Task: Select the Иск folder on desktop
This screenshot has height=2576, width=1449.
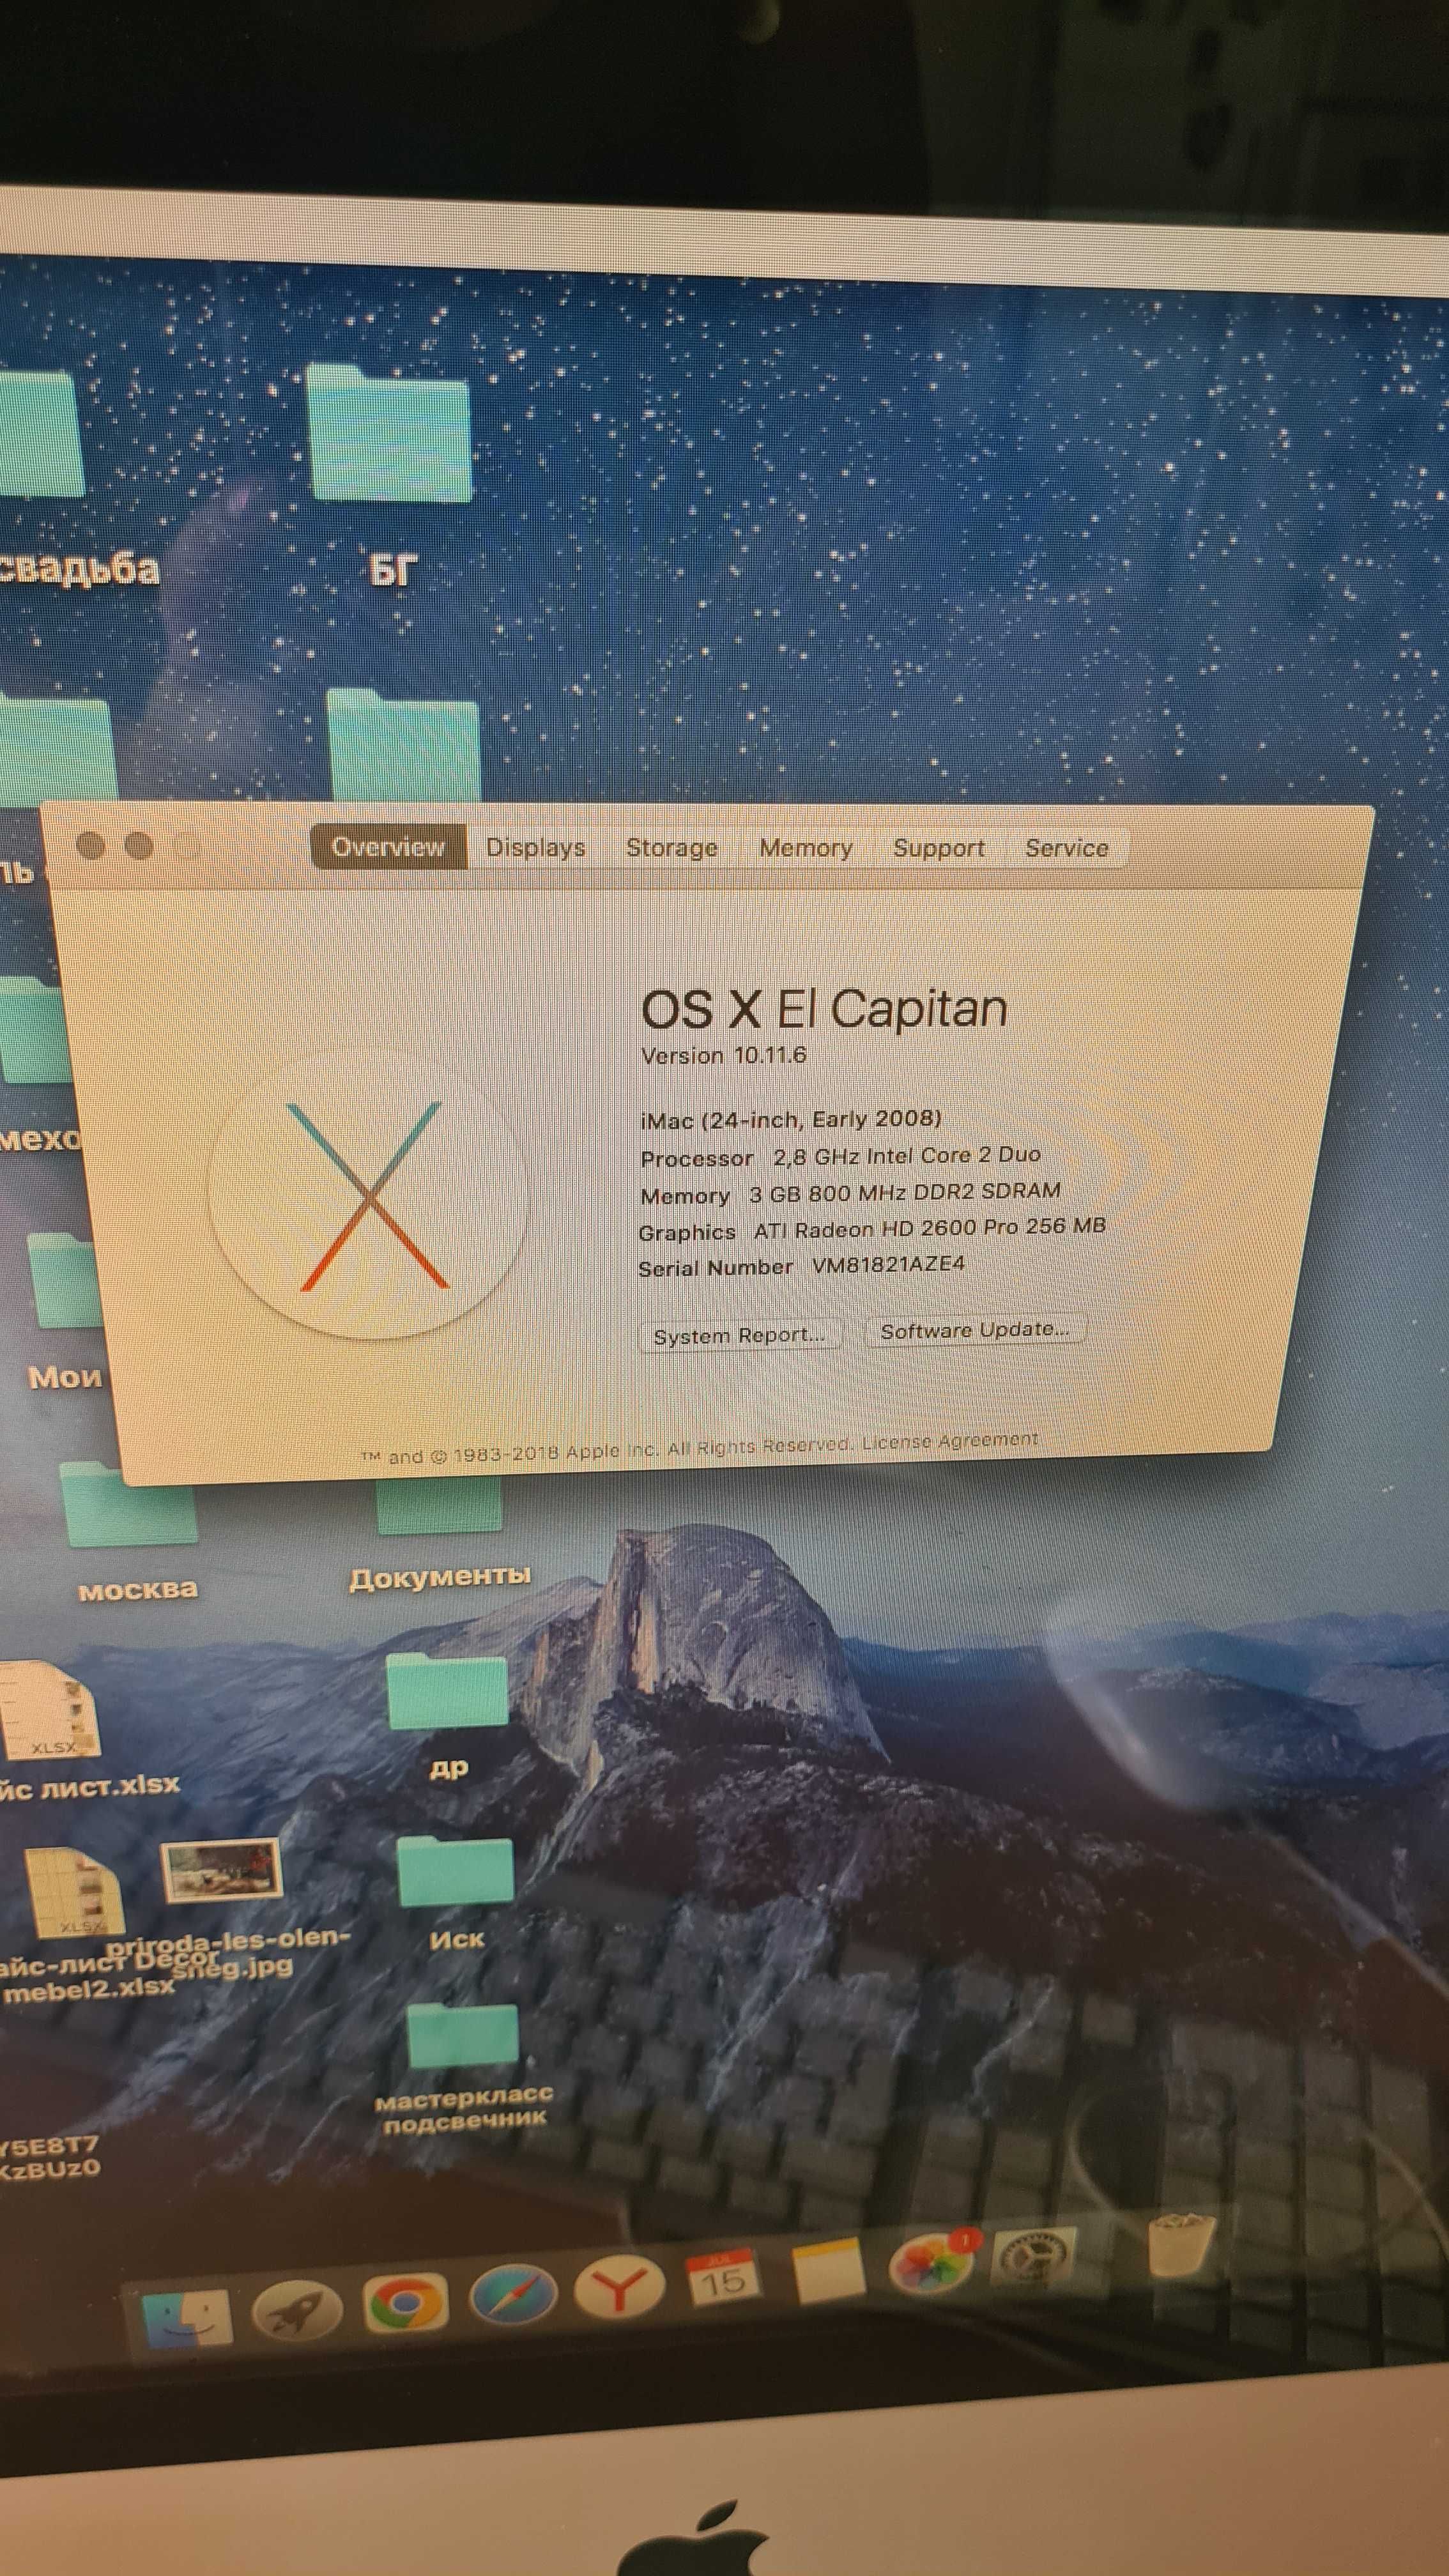Action: (456, 1872)
